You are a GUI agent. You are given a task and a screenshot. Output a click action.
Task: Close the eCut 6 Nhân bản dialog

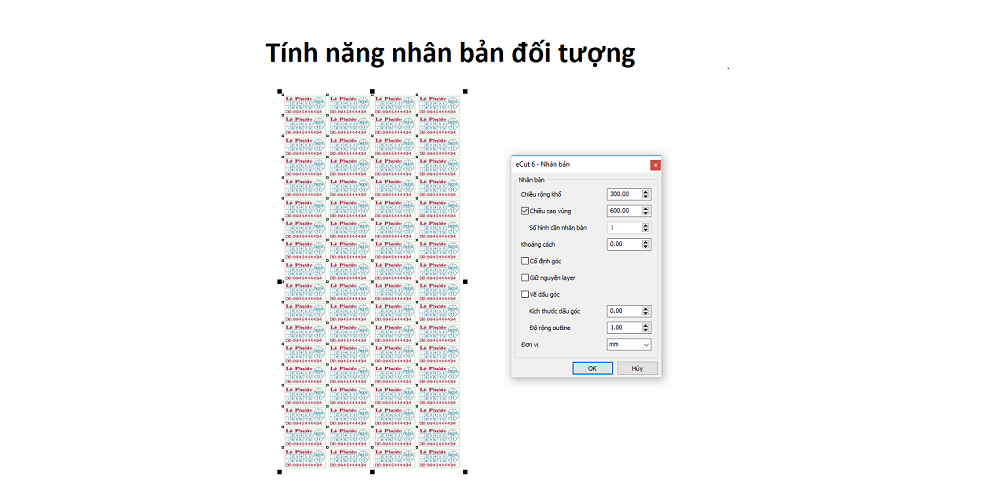point(655,165)
